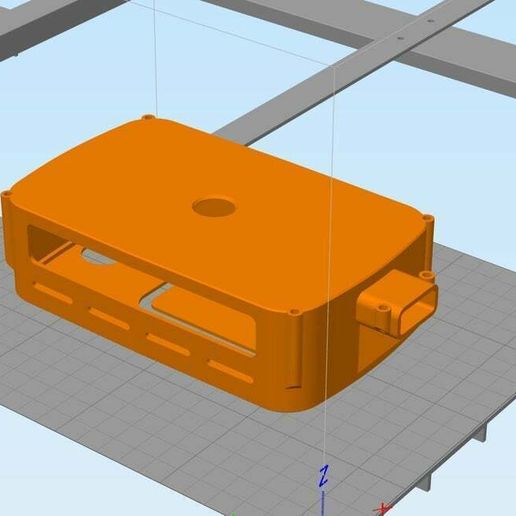The height and width of the screenshot is (516, 516).
Task: Click the blue Z axis label
Action: click(323, 476)
